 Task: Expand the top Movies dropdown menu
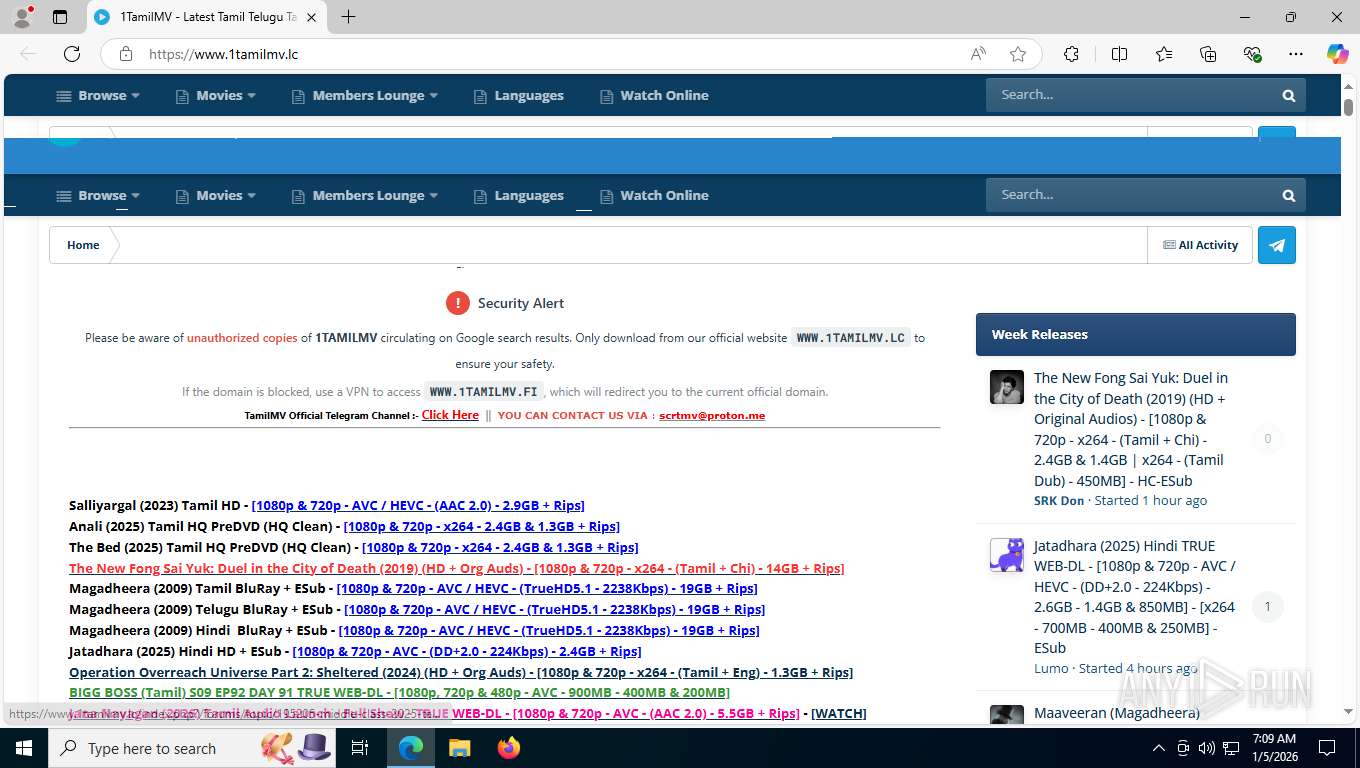click(216, 96)
